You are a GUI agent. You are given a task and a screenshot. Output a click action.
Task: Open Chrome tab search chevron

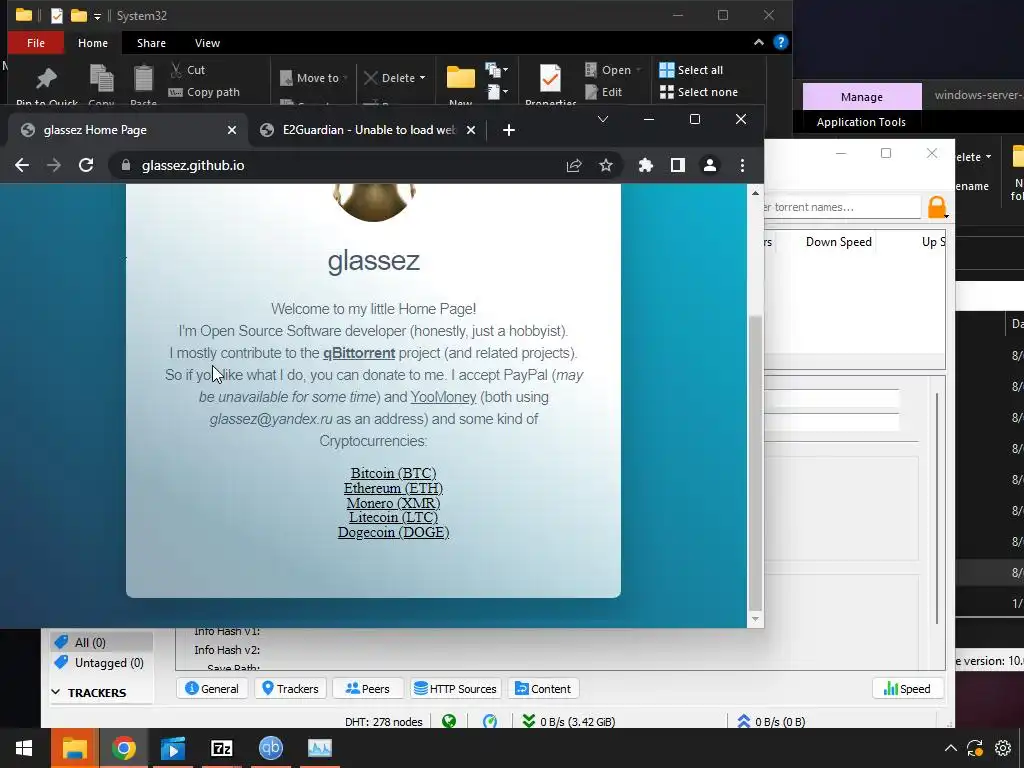coord(603,119)
